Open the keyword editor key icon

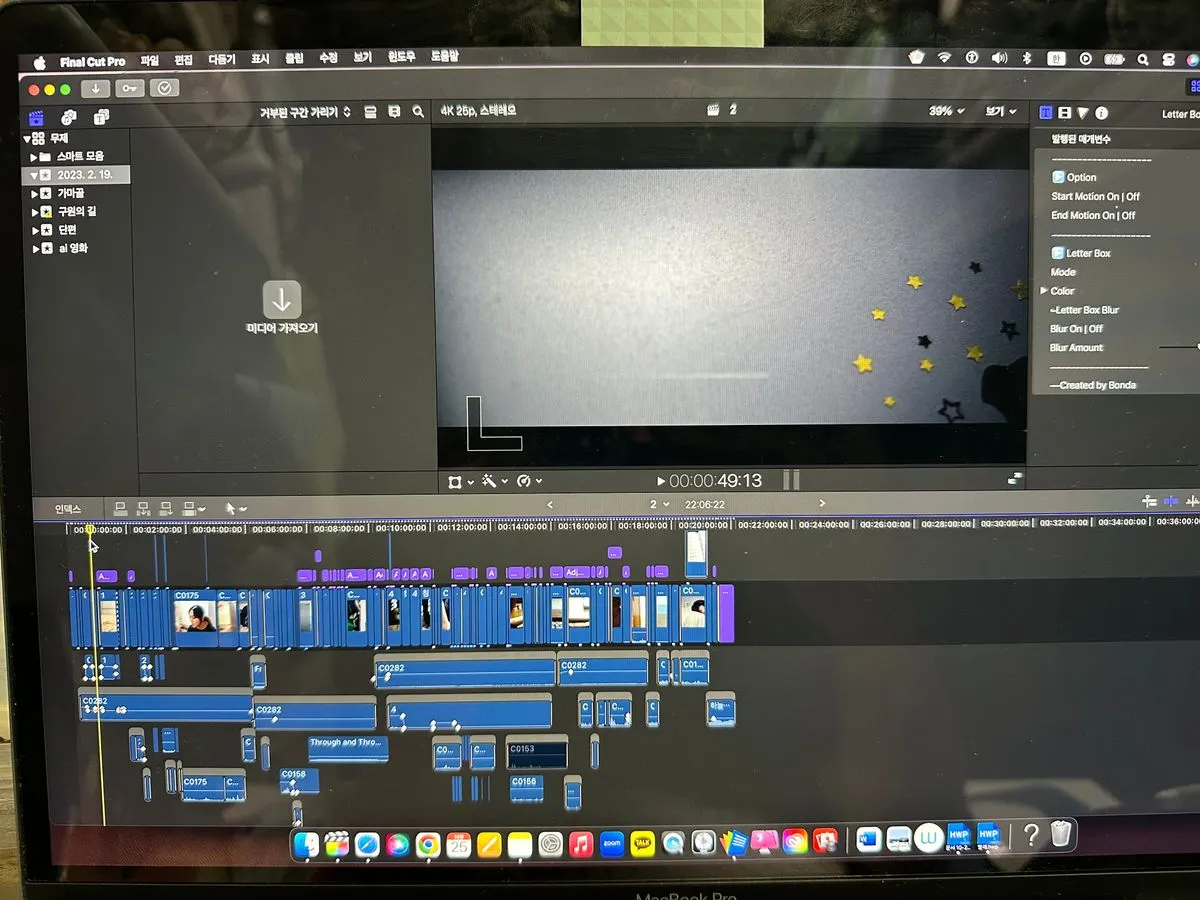coord(130,88)
